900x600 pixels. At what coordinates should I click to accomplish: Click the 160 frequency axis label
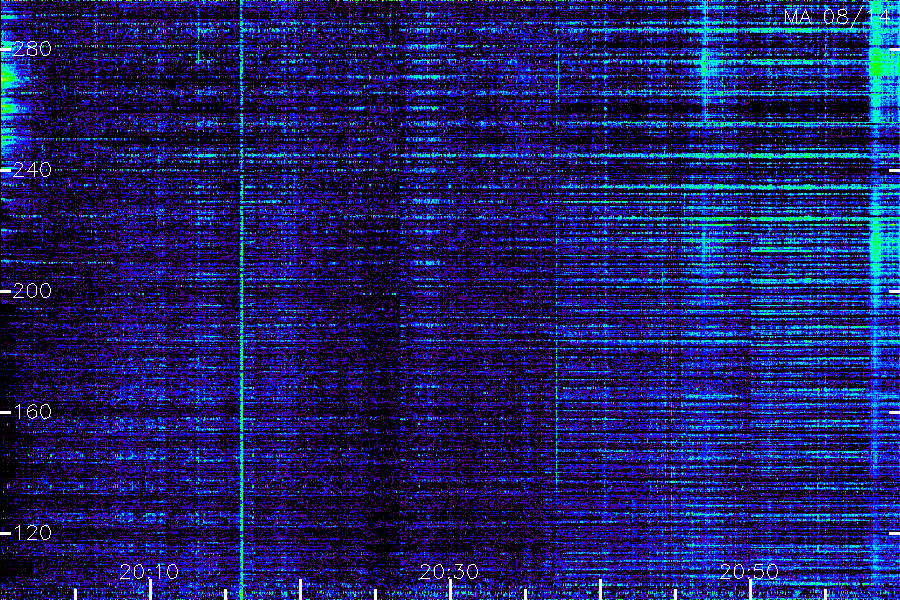click(32, 412)
